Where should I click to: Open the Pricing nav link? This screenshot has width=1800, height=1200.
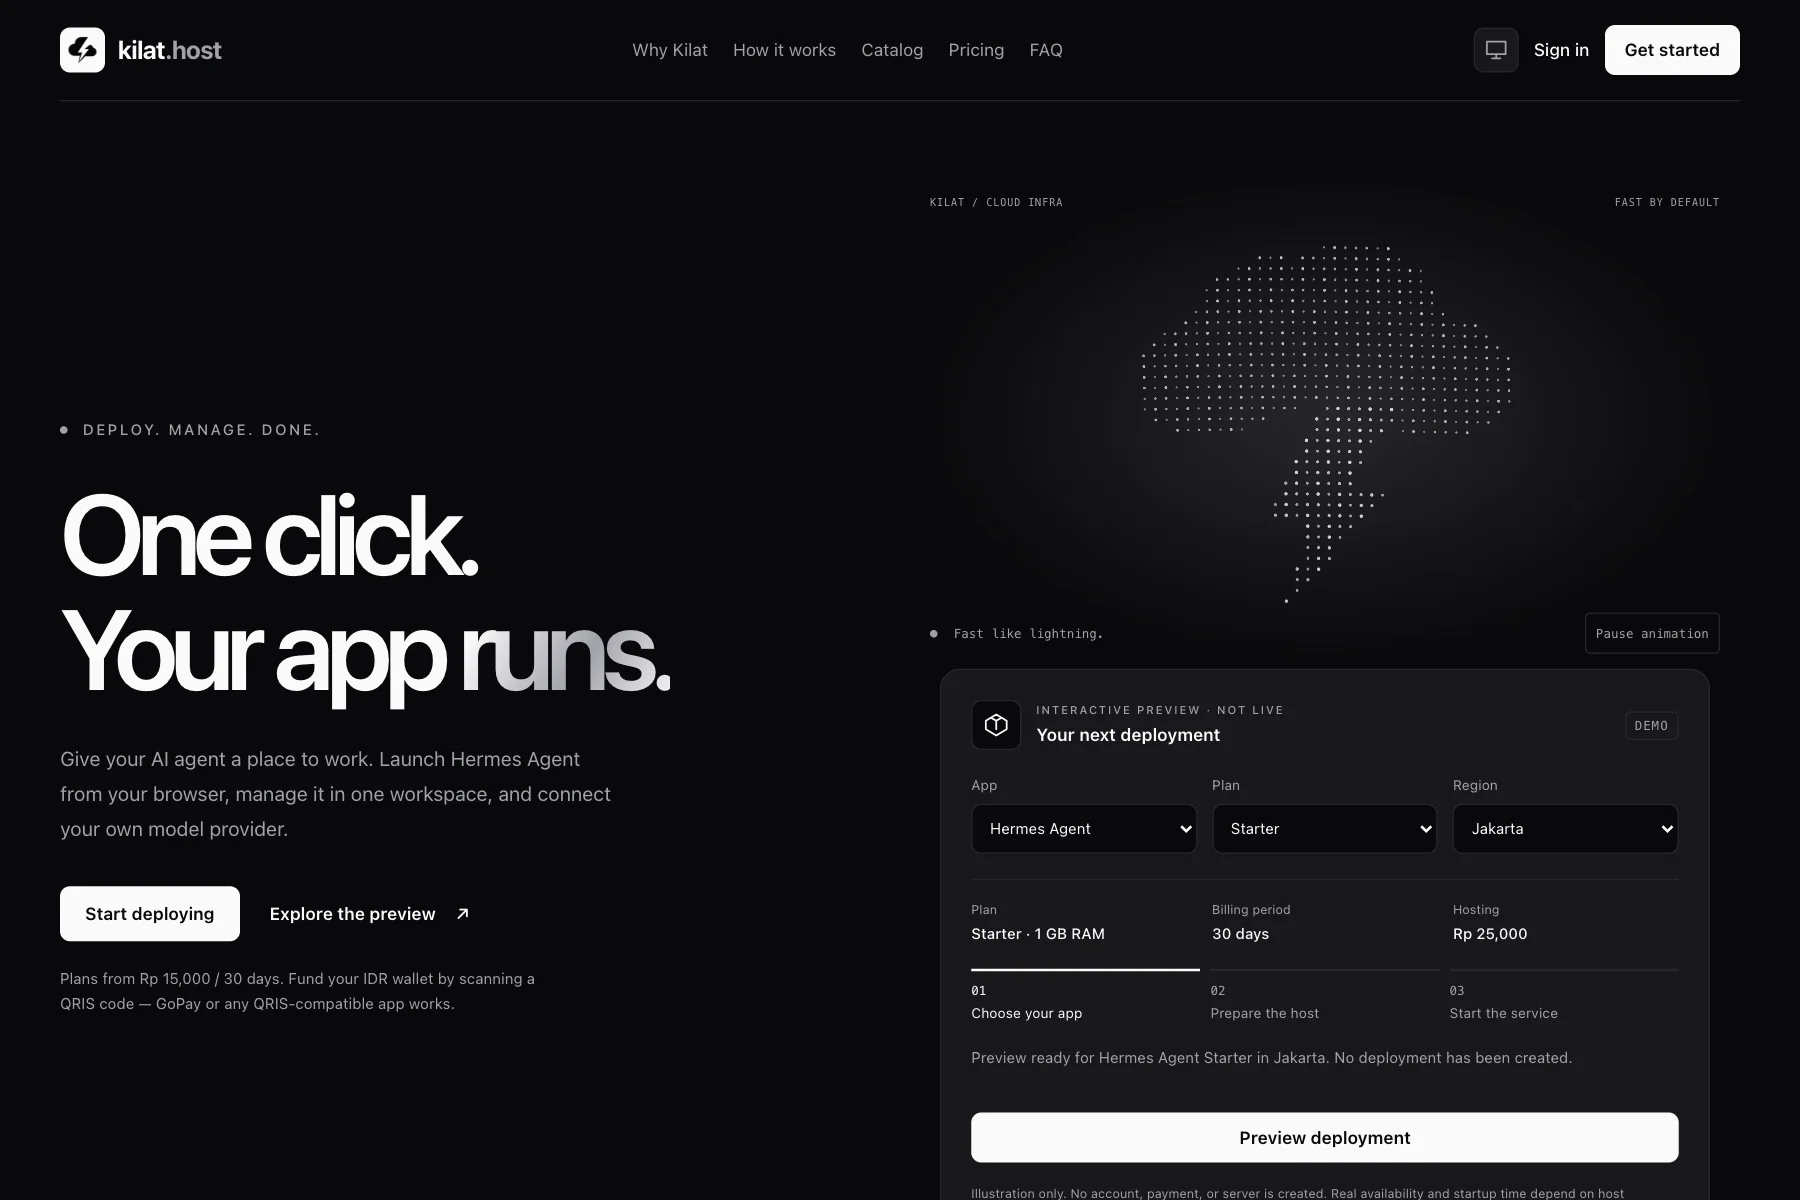click(976, 50)
